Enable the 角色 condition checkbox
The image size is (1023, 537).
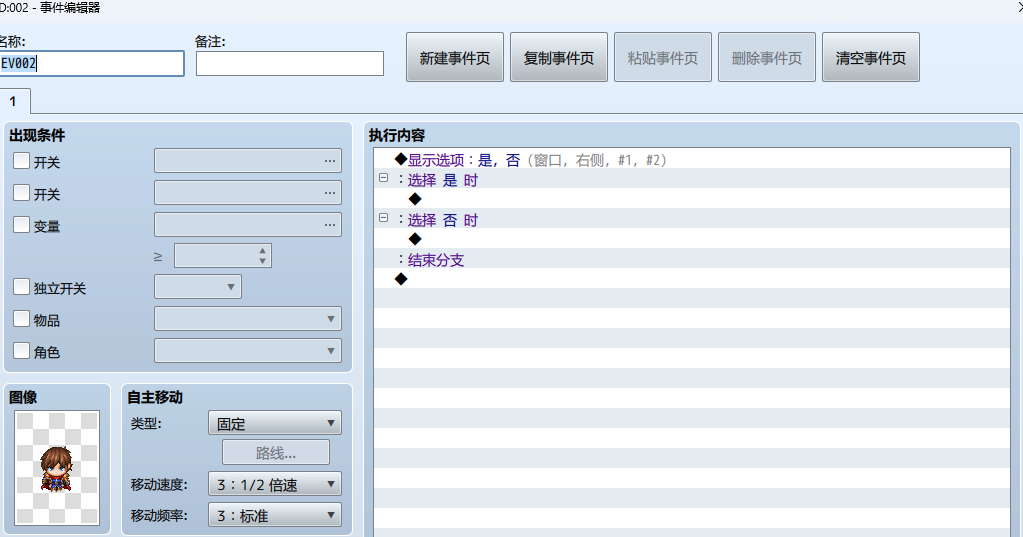pyautogui.click(x=22, y=350)
